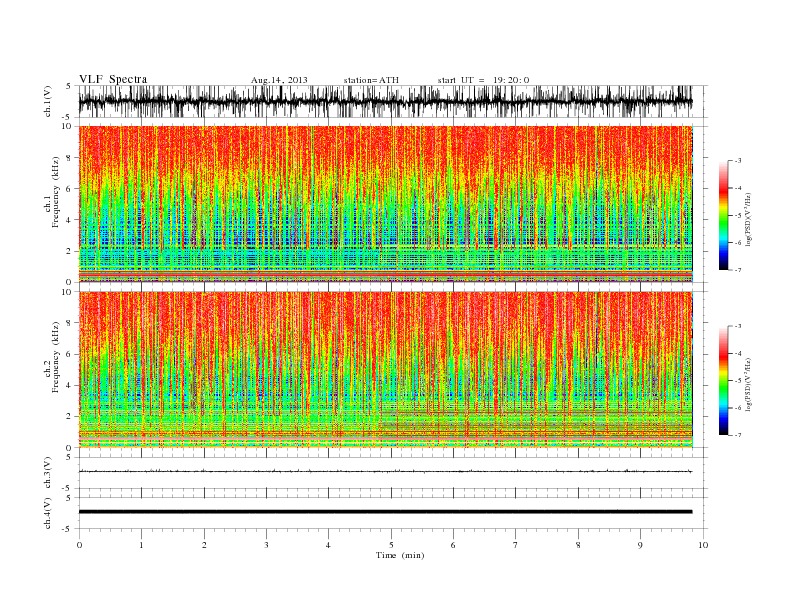Click the thick ch.4 waveform trace
Viewport: 792px width, 612px height.
point(385,512)
